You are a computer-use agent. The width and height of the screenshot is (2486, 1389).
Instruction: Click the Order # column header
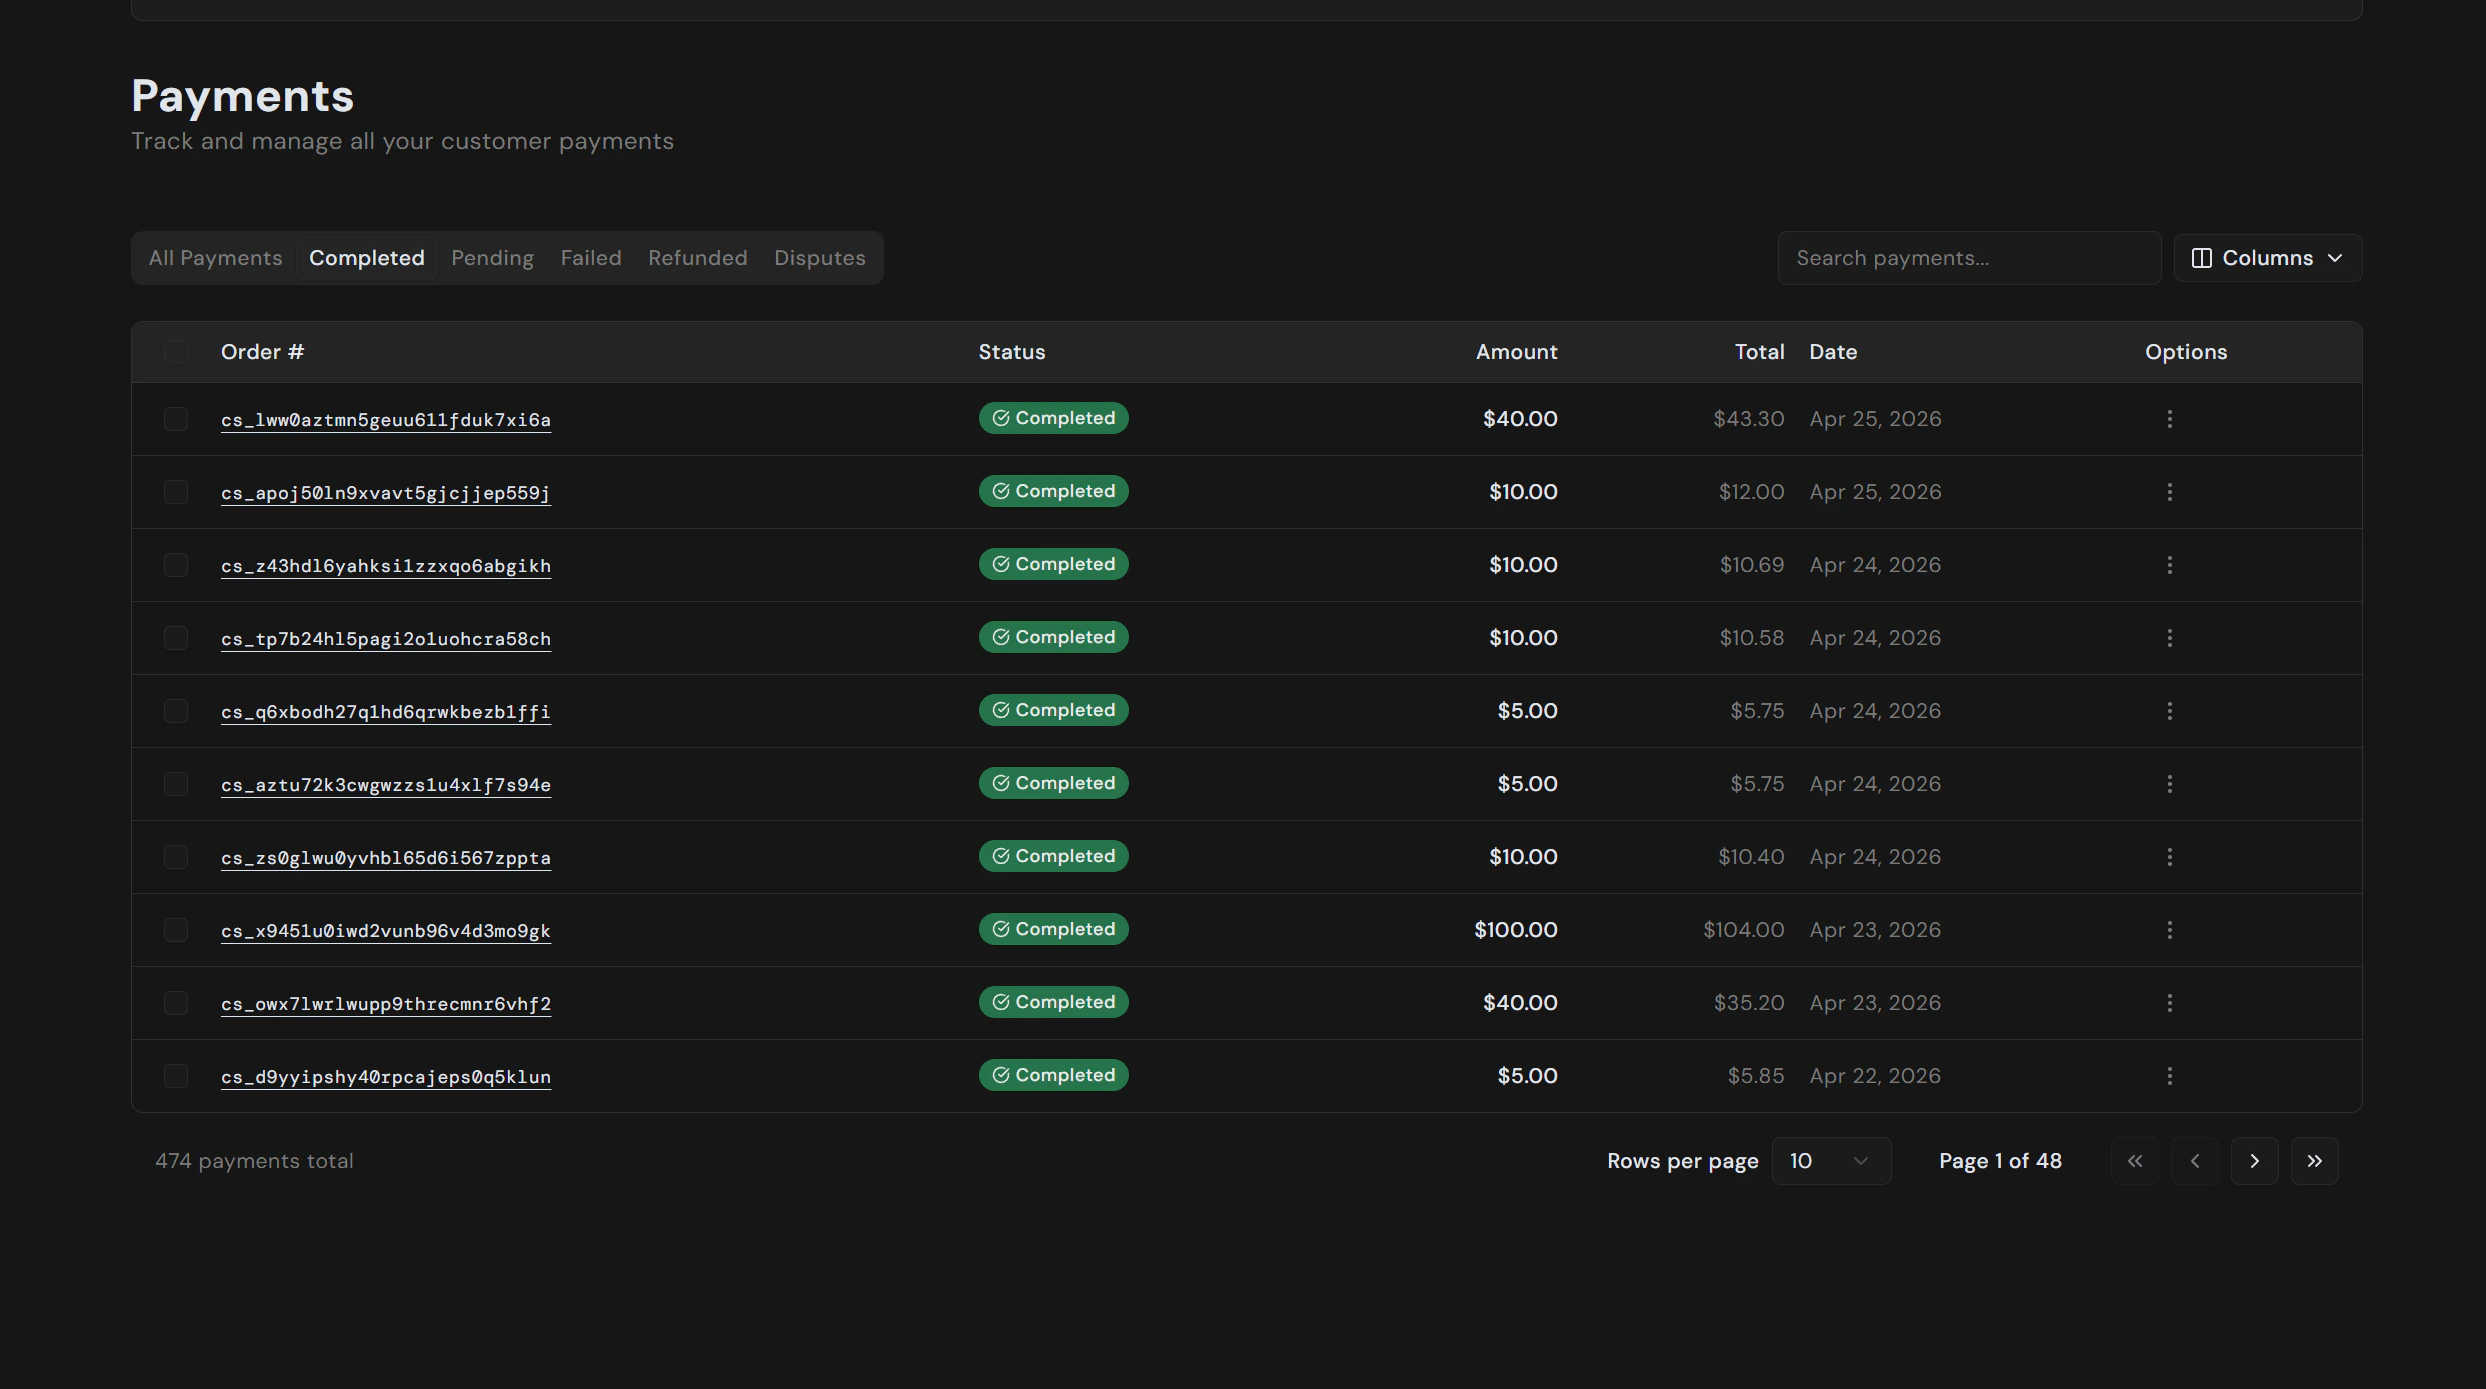(x=262, y=352)
